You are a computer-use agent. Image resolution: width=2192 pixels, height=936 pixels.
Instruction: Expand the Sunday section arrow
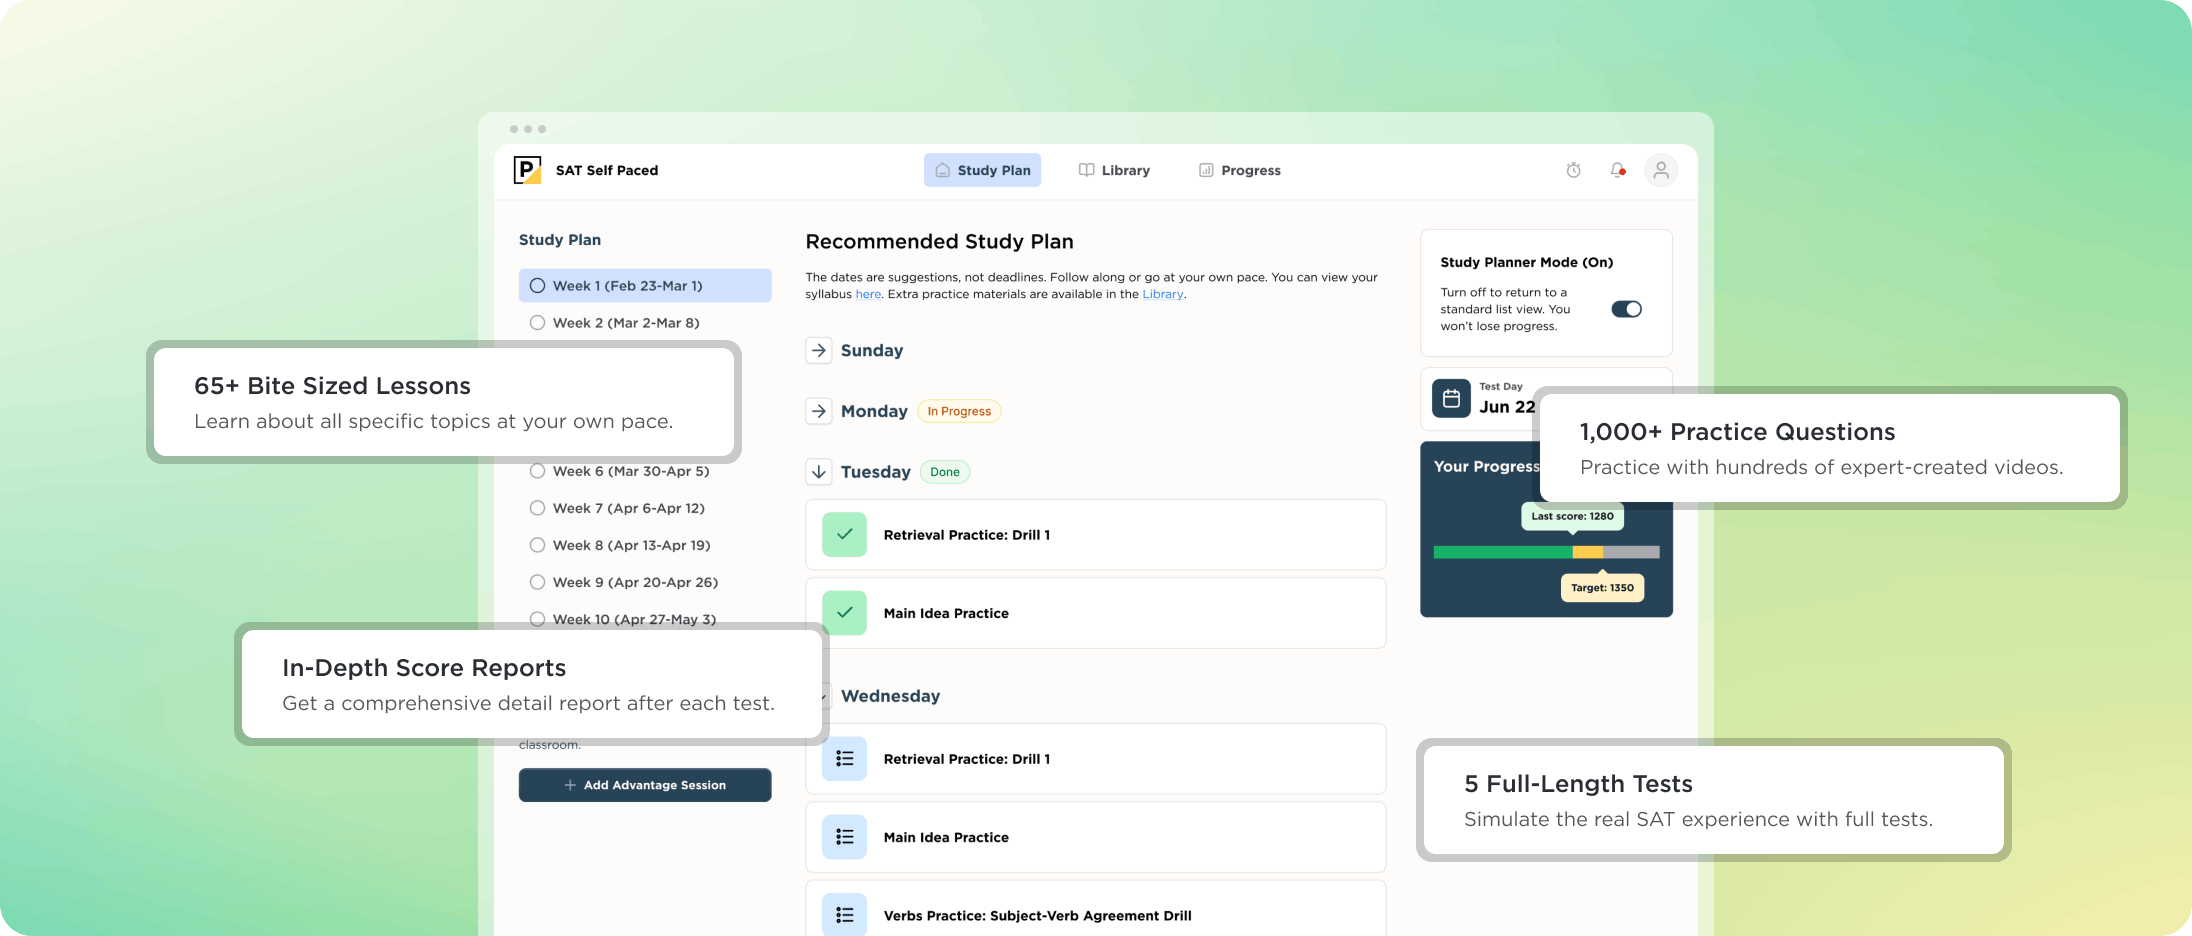[x=819, y=350]
